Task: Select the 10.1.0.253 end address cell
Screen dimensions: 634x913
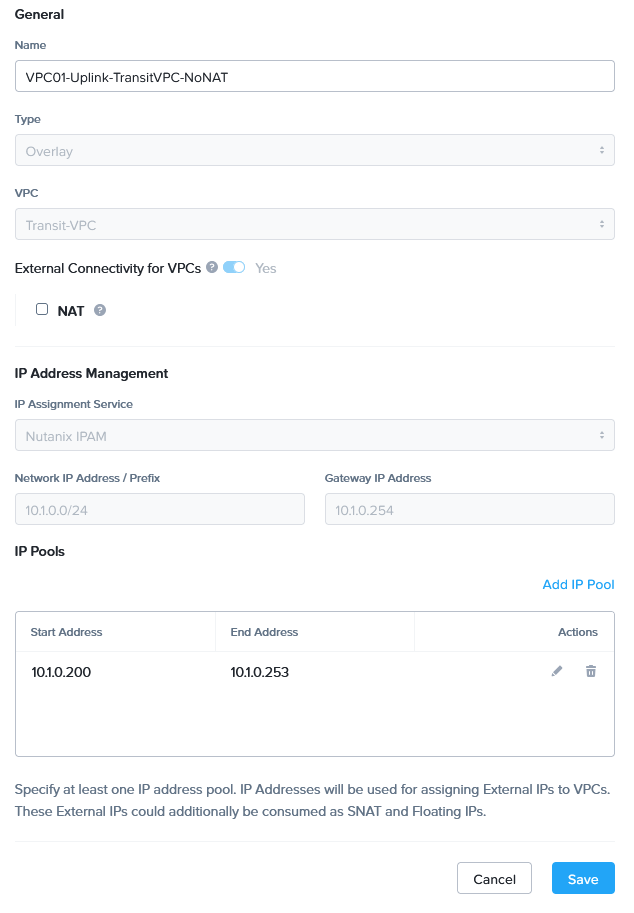Action: point(260,672)
